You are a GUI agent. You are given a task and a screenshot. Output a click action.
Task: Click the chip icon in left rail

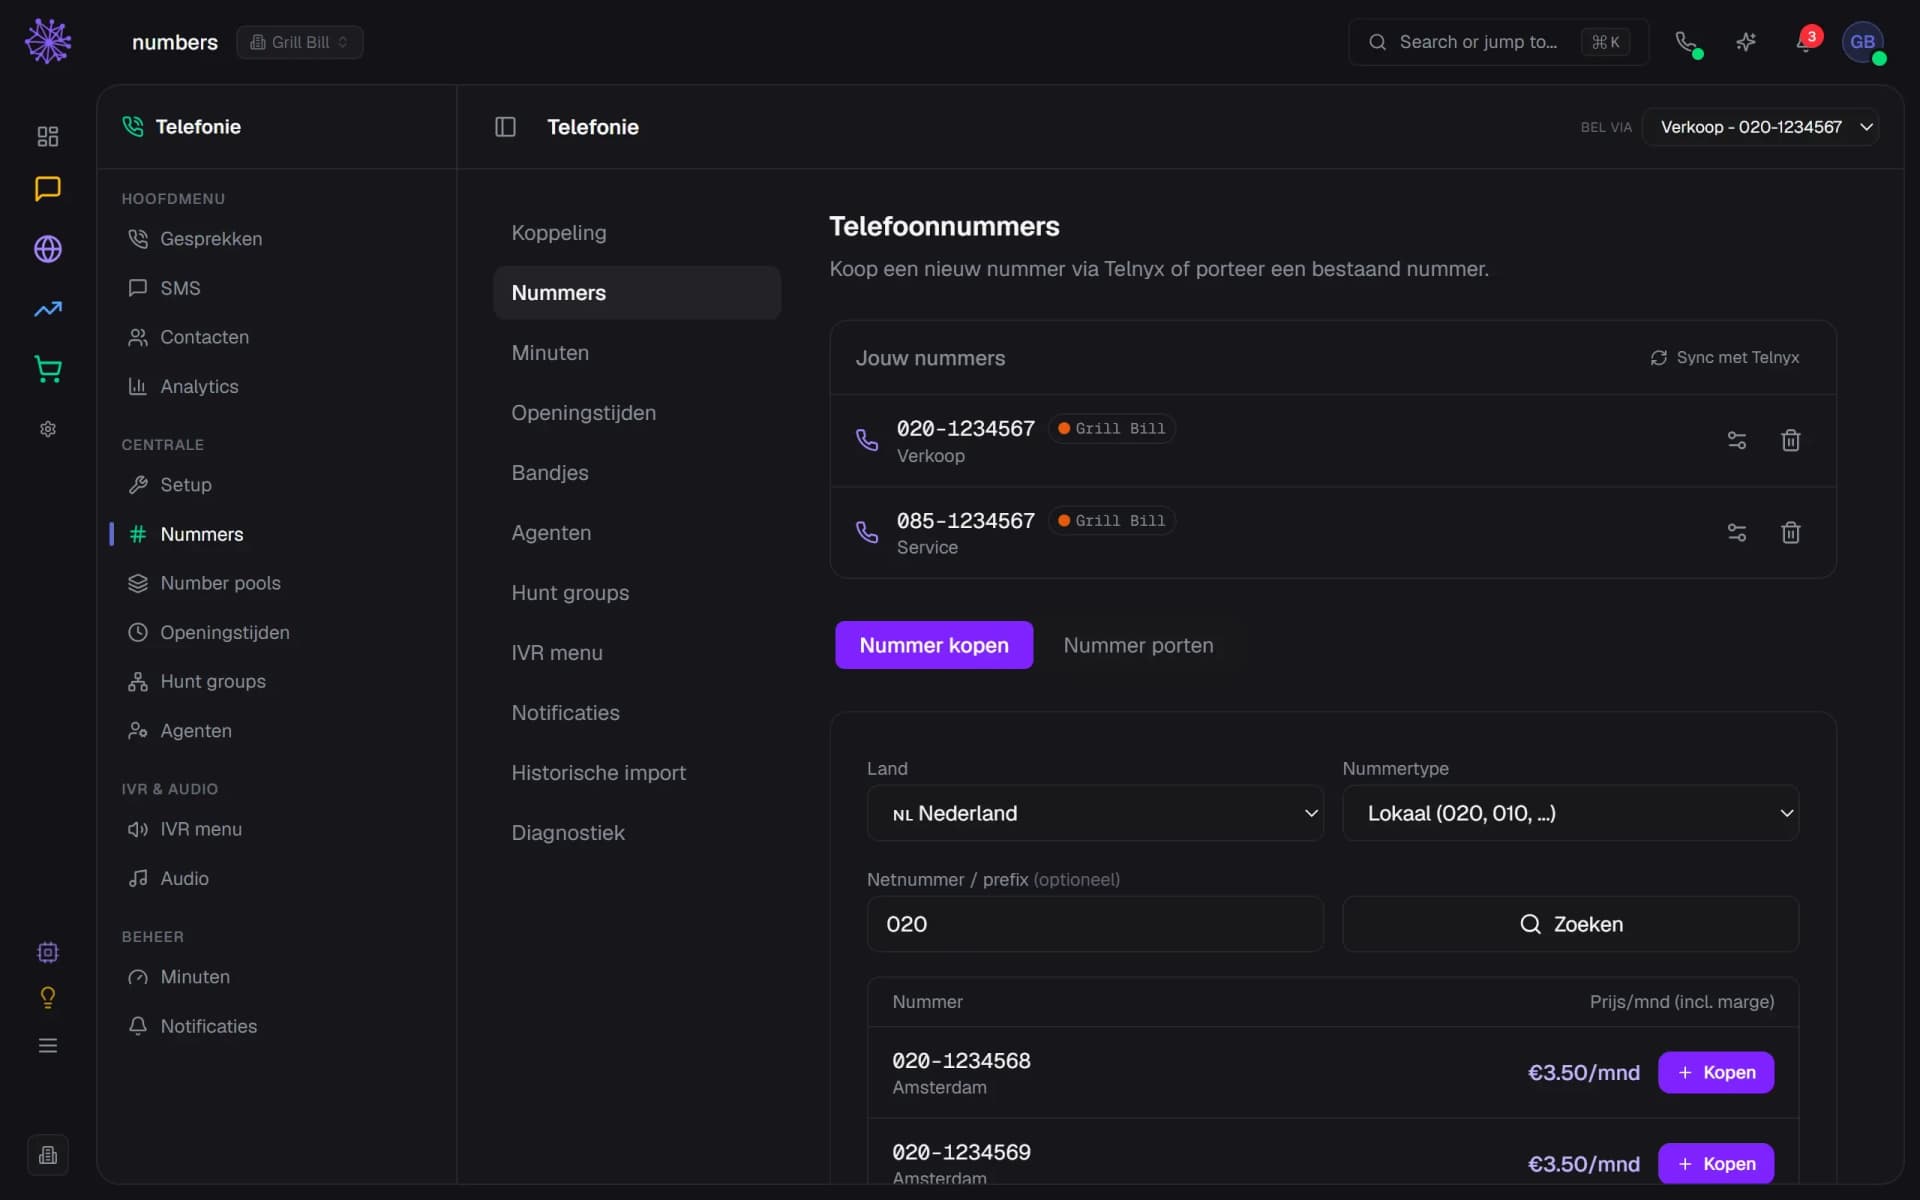(x=48, y=952)
